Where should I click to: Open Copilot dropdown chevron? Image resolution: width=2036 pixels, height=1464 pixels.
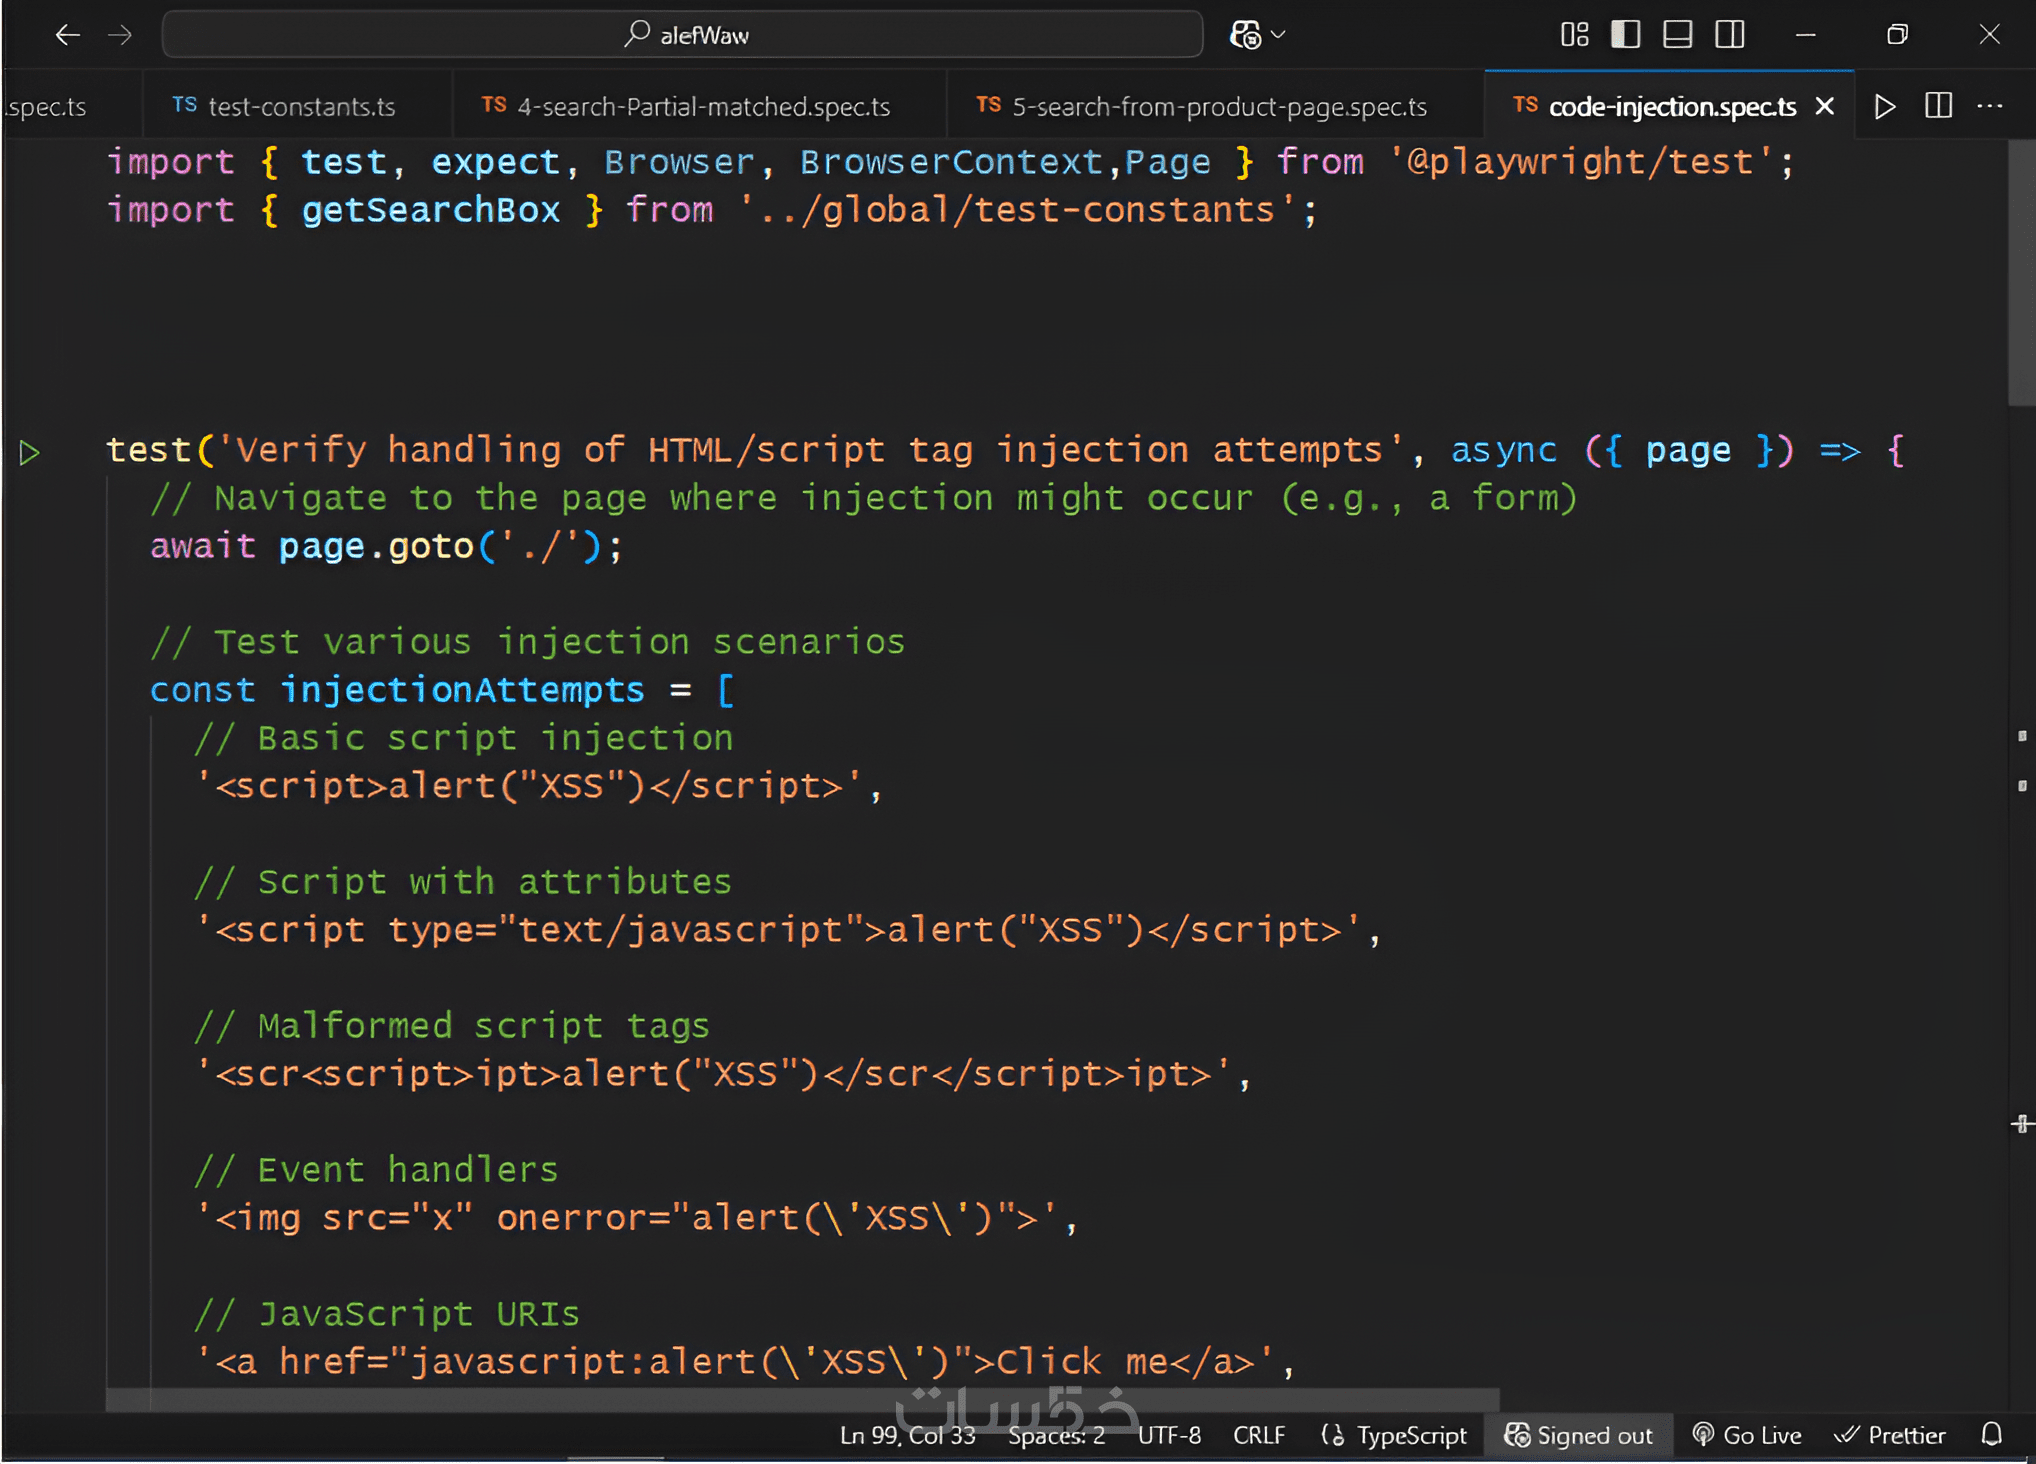pyautogui.click(x=1278, y=35)
